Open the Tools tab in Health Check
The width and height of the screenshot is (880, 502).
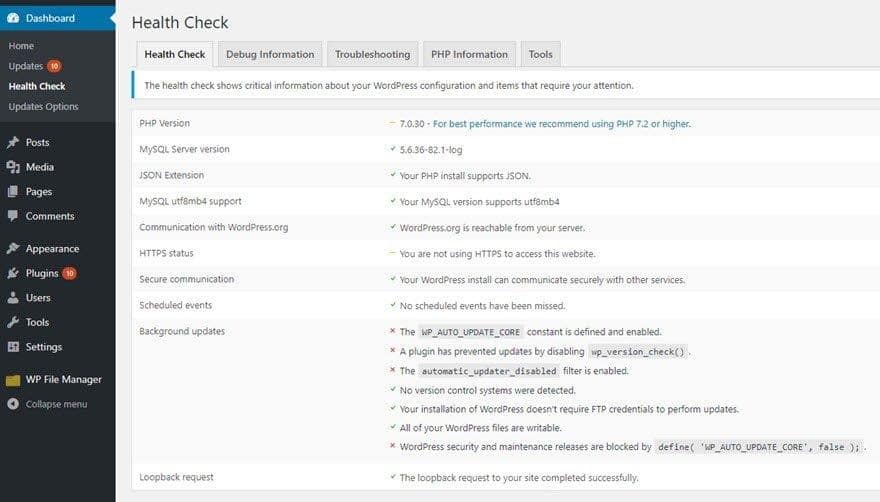pyautogui.click(x=540, y=54)
